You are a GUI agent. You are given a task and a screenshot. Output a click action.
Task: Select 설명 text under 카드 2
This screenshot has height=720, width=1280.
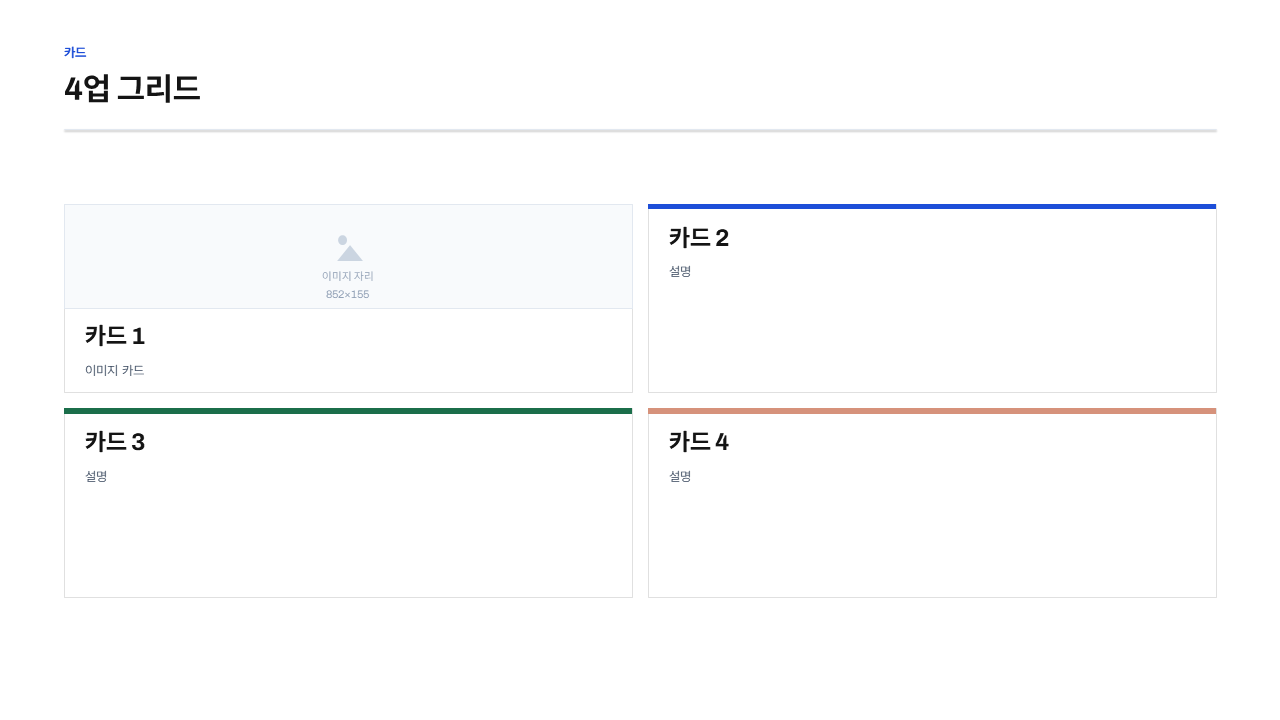pos(680,271)
